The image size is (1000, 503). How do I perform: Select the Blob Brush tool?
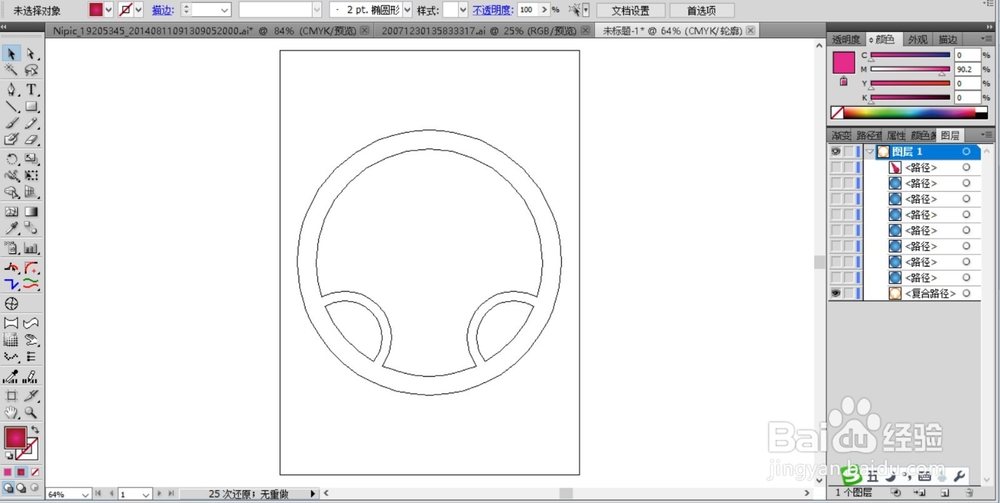[11, 140]
